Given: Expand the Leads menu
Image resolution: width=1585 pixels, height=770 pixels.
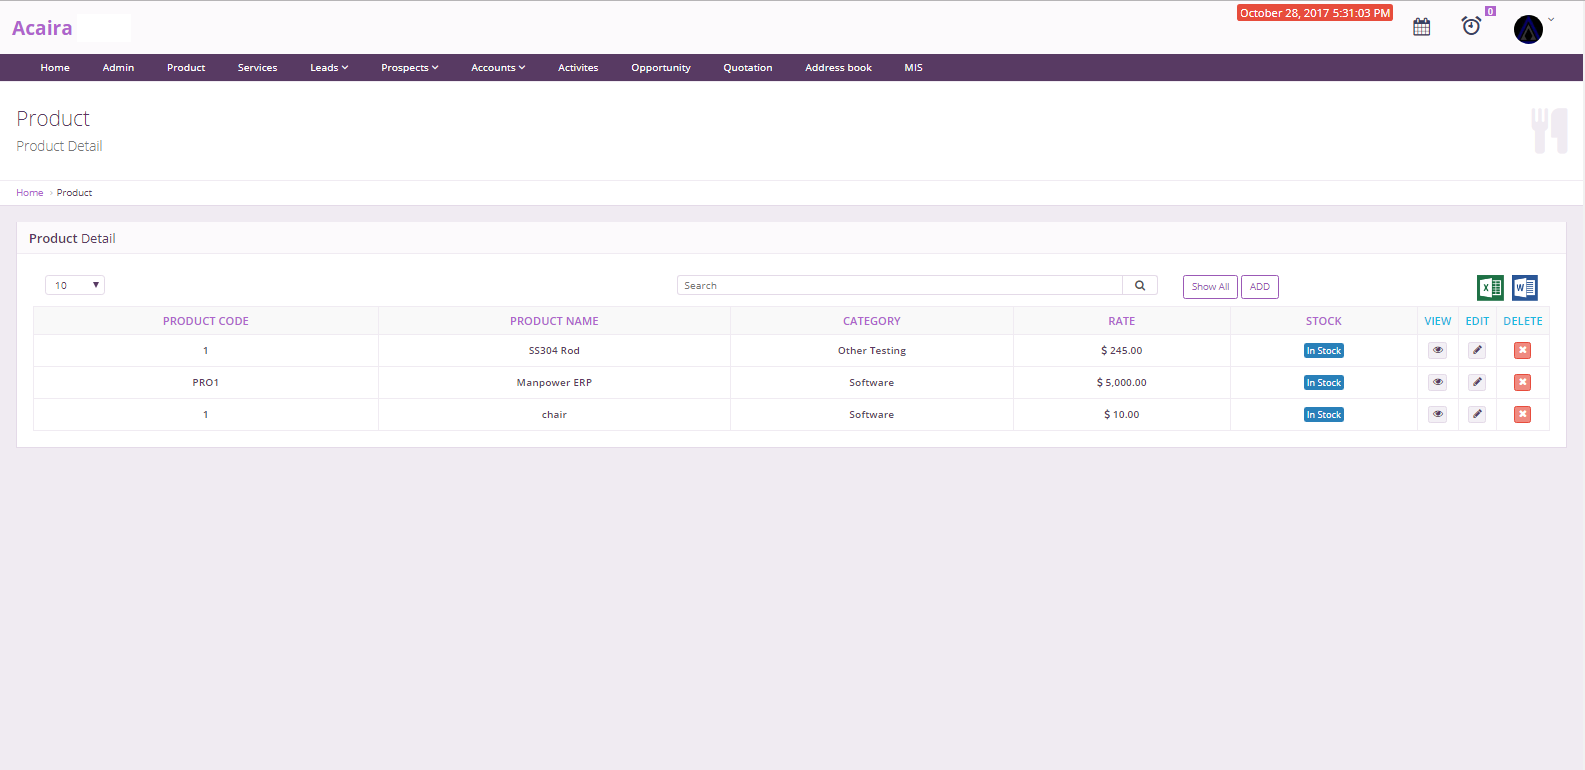Looking at the screenshot, I should pos(329,68).
